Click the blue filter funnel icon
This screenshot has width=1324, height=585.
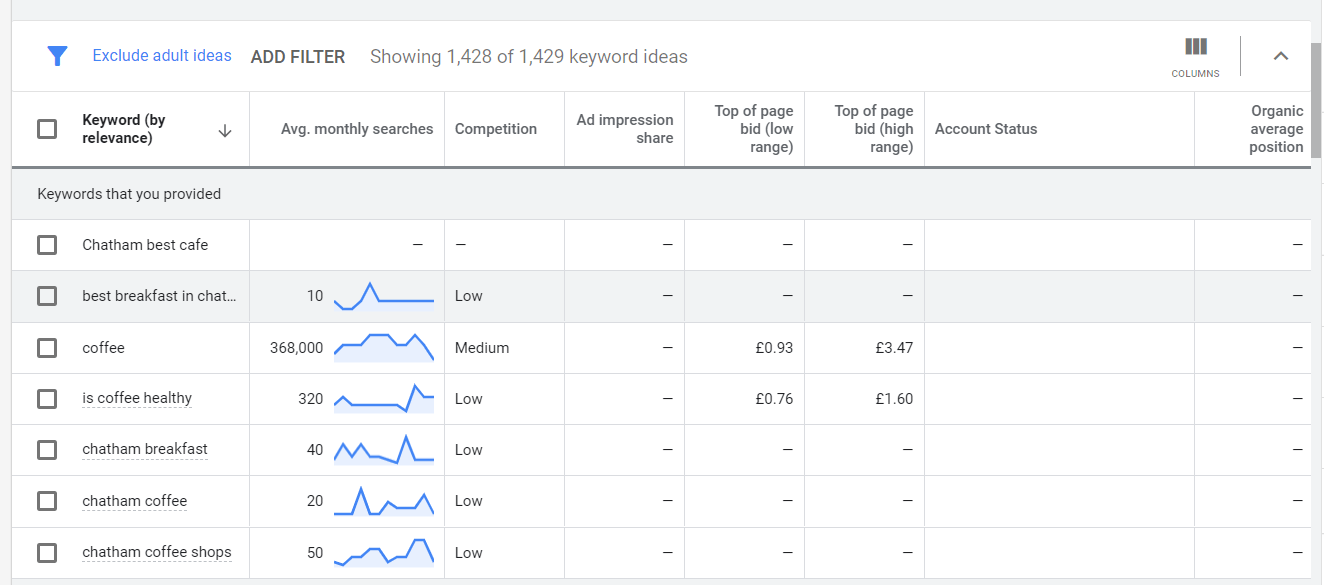(57, 56)
